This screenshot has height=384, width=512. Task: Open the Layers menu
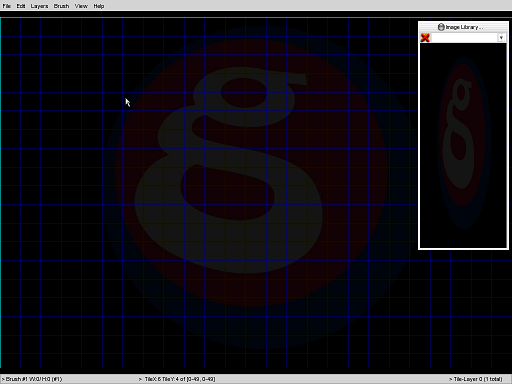coord(39,6)
